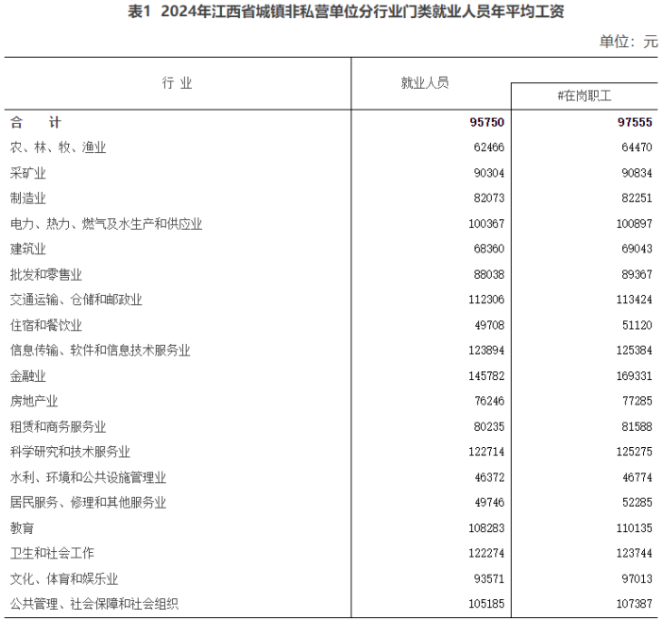The width and height of the screenshot is (662, 620).
Task: Click the value 113424
Action: (634, 299)
